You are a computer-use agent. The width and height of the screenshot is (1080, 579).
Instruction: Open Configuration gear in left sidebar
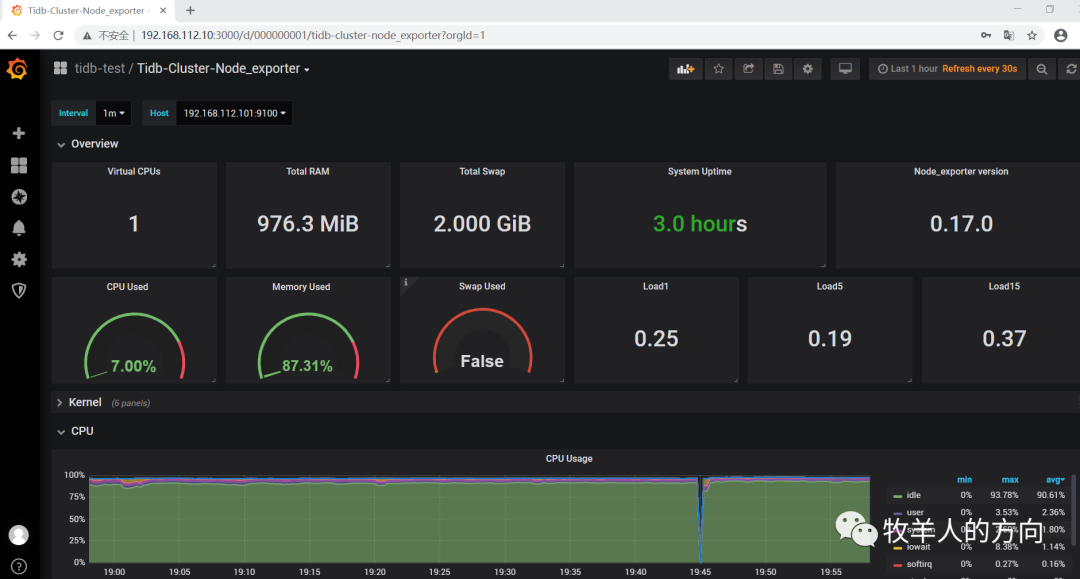(18, 259)
